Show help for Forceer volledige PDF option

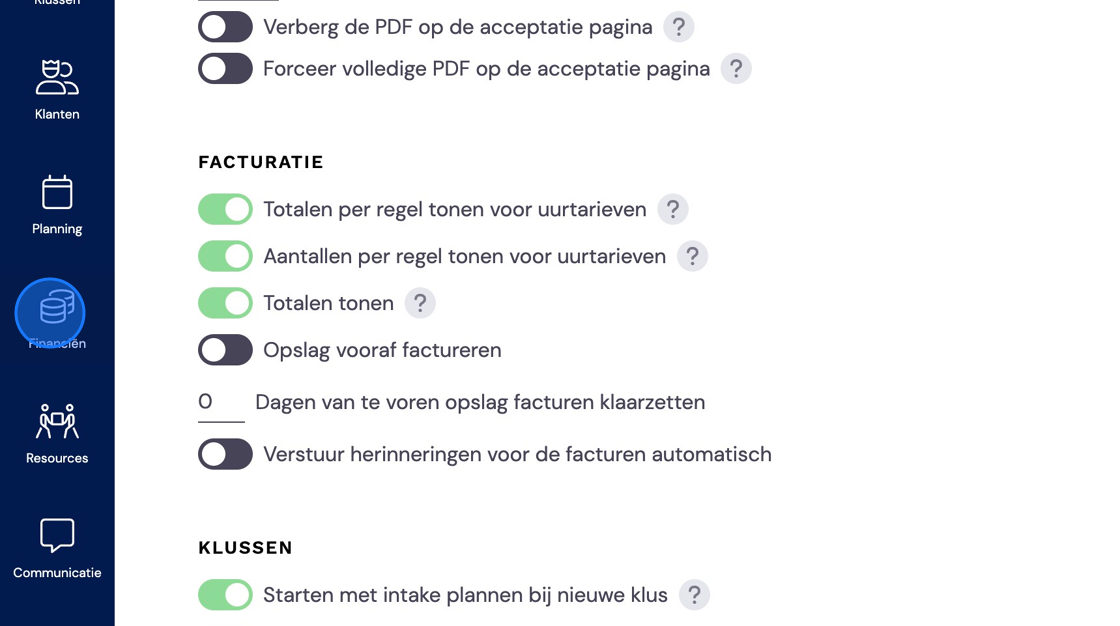(736, 69)
